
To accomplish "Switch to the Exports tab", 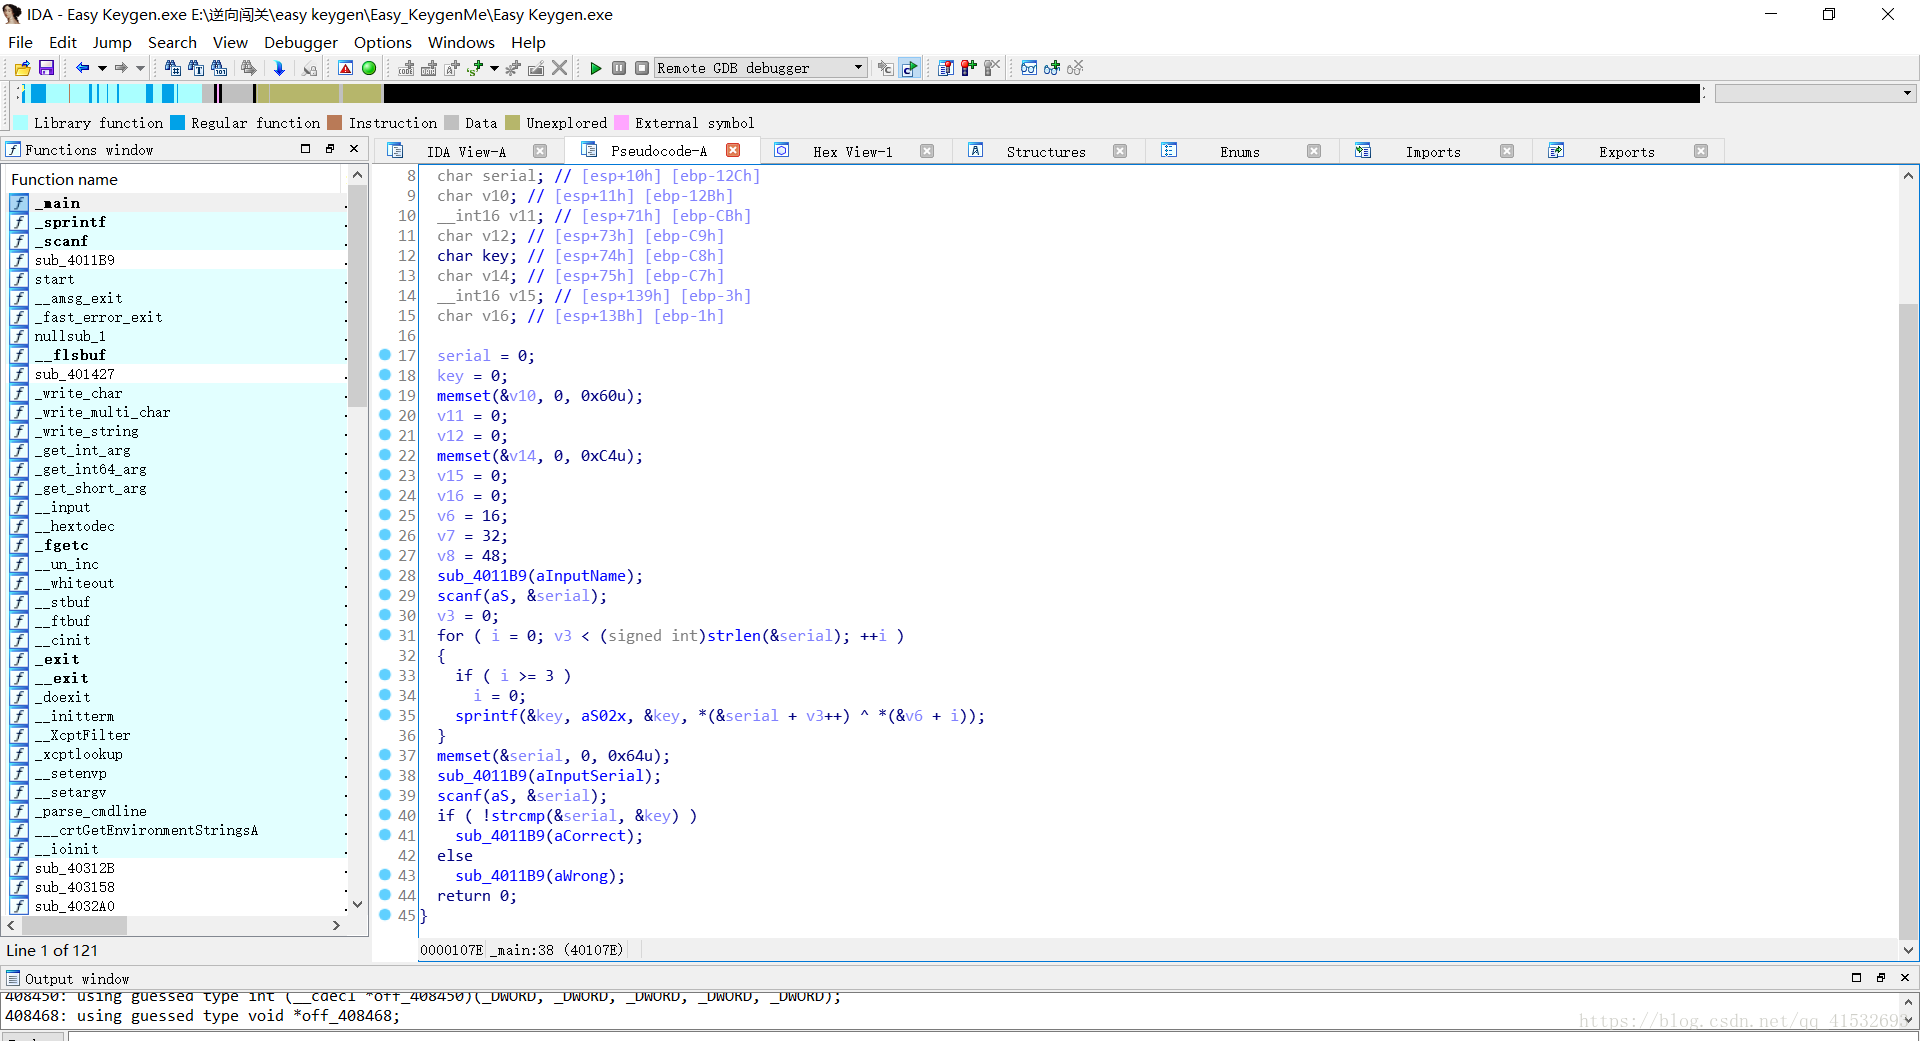I will [x=1626, y=151].
